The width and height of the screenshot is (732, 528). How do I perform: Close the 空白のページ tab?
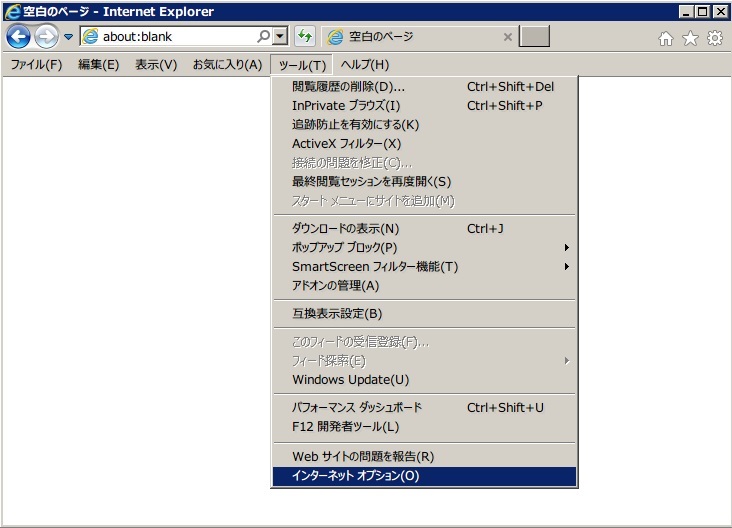(508, 37)
